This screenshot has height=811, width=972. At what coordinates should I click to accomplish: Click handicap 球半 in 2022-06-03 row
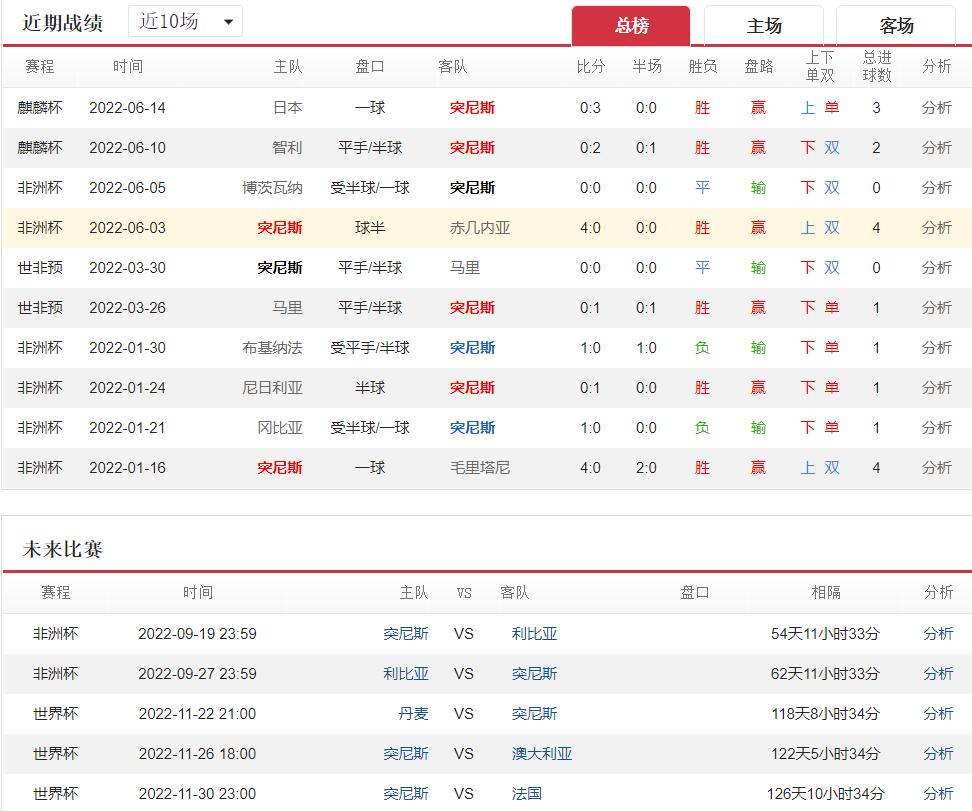(x=370, y=228)
